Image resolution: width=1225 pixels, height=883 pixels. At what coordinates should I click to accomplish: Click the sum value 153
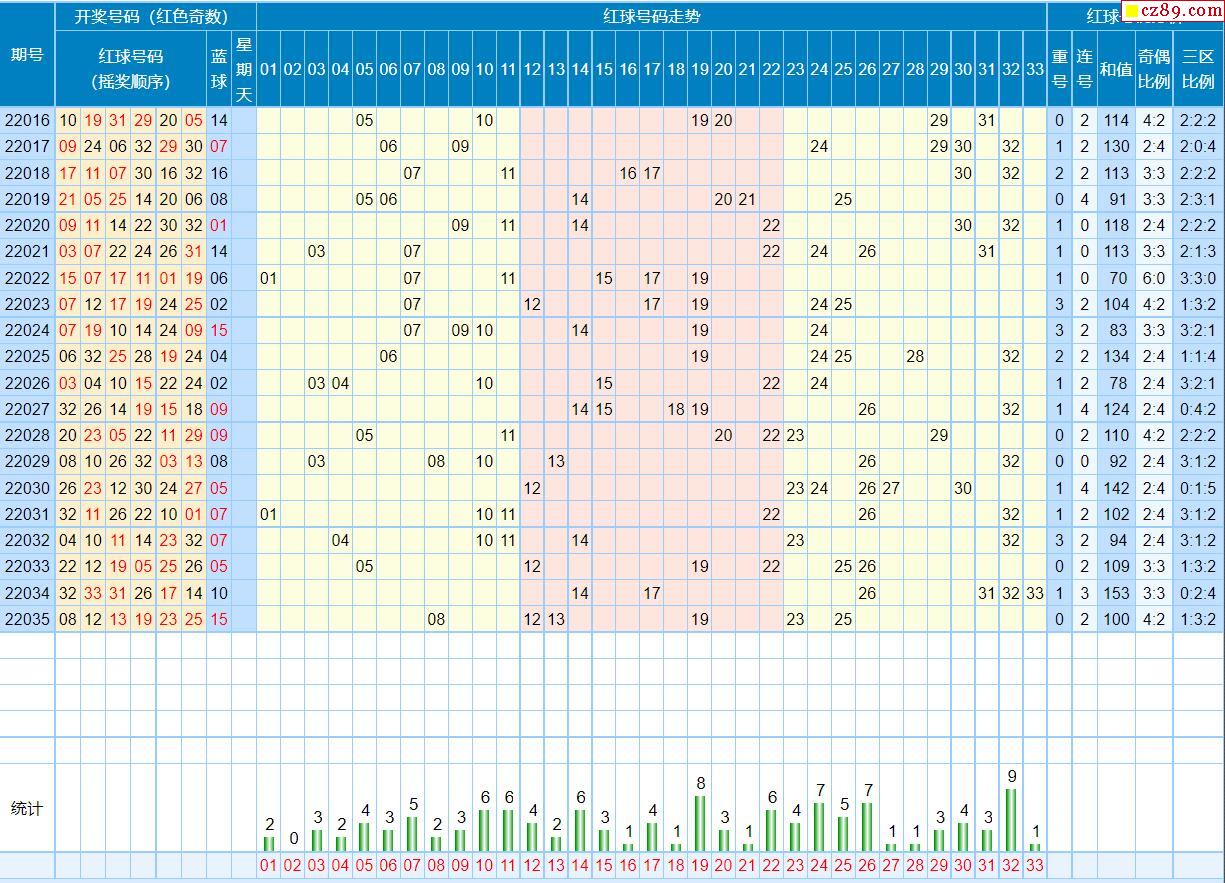coord(1115,593)
